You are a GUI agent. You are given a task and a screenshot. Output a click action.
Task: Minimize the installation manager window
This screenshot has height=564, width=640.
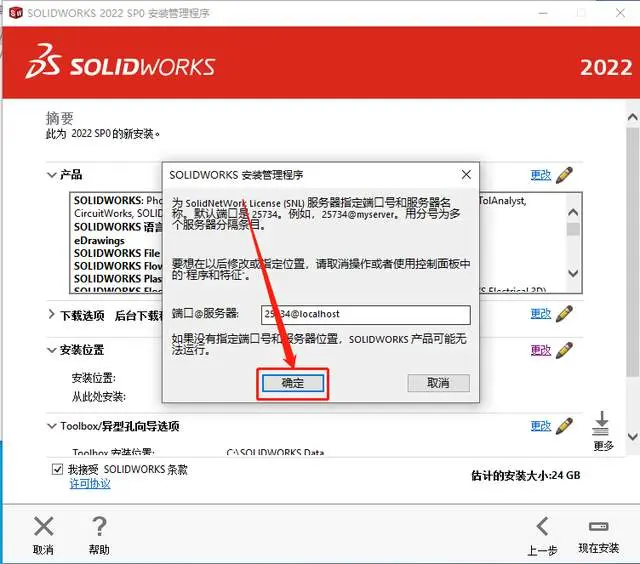tap(543, 13)
